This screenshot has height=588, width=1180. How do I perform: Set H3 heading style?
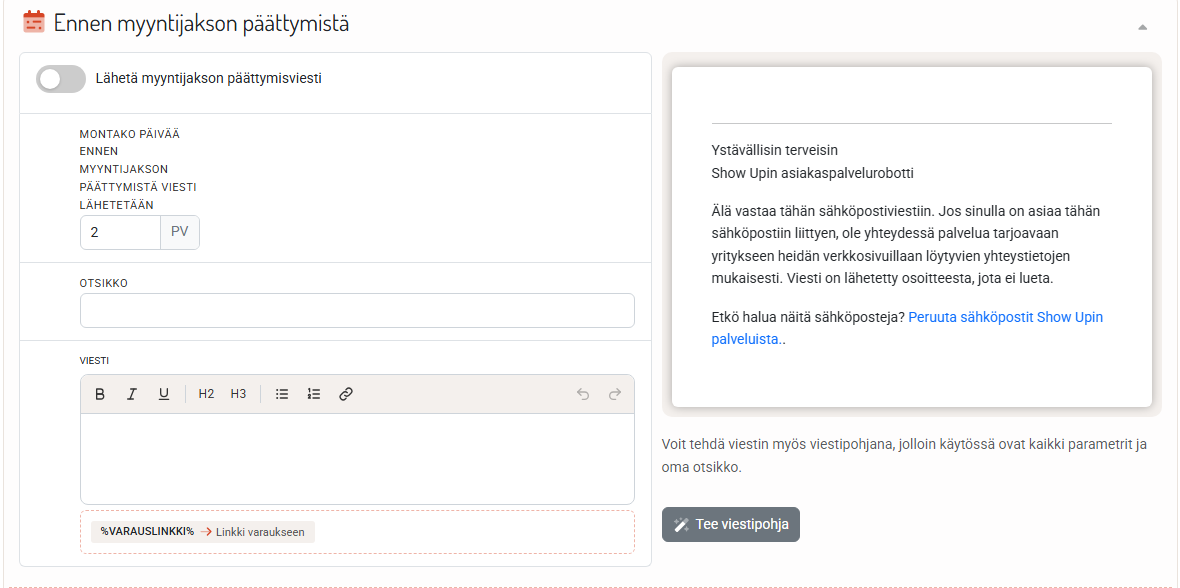click(x=239, y=394)
